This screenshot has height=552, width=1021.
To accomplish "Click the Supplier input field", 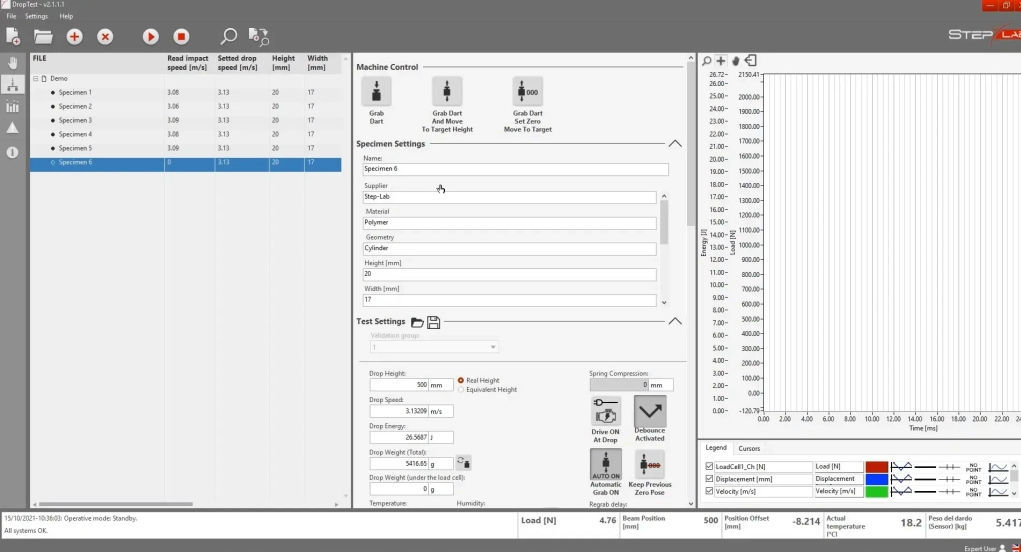I will click(x=509, y=197).
